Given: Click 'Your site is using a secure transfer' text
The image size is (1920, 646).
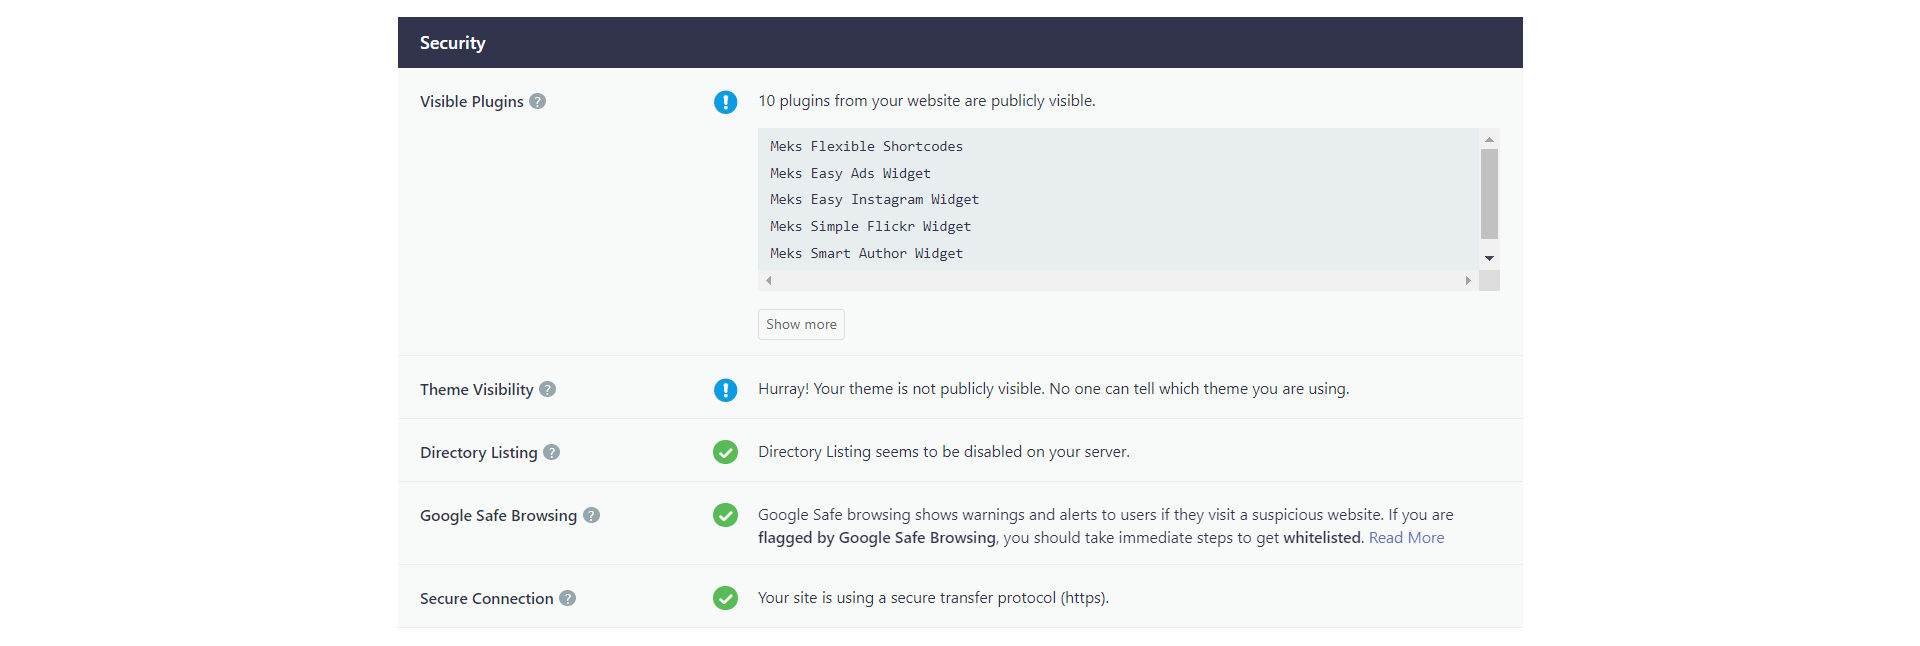Looking at the screenshot, I should pyautogui.click(x=933, y=598).
